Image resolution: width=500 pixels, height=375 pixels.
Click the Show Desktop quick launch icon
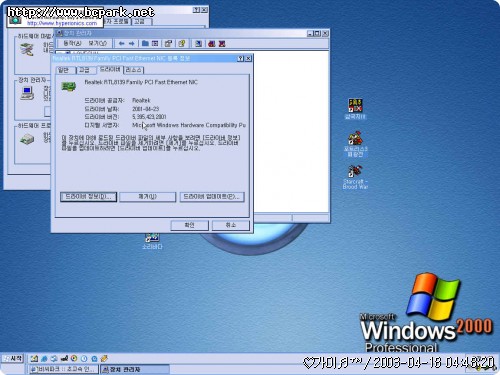coord(34,359)
